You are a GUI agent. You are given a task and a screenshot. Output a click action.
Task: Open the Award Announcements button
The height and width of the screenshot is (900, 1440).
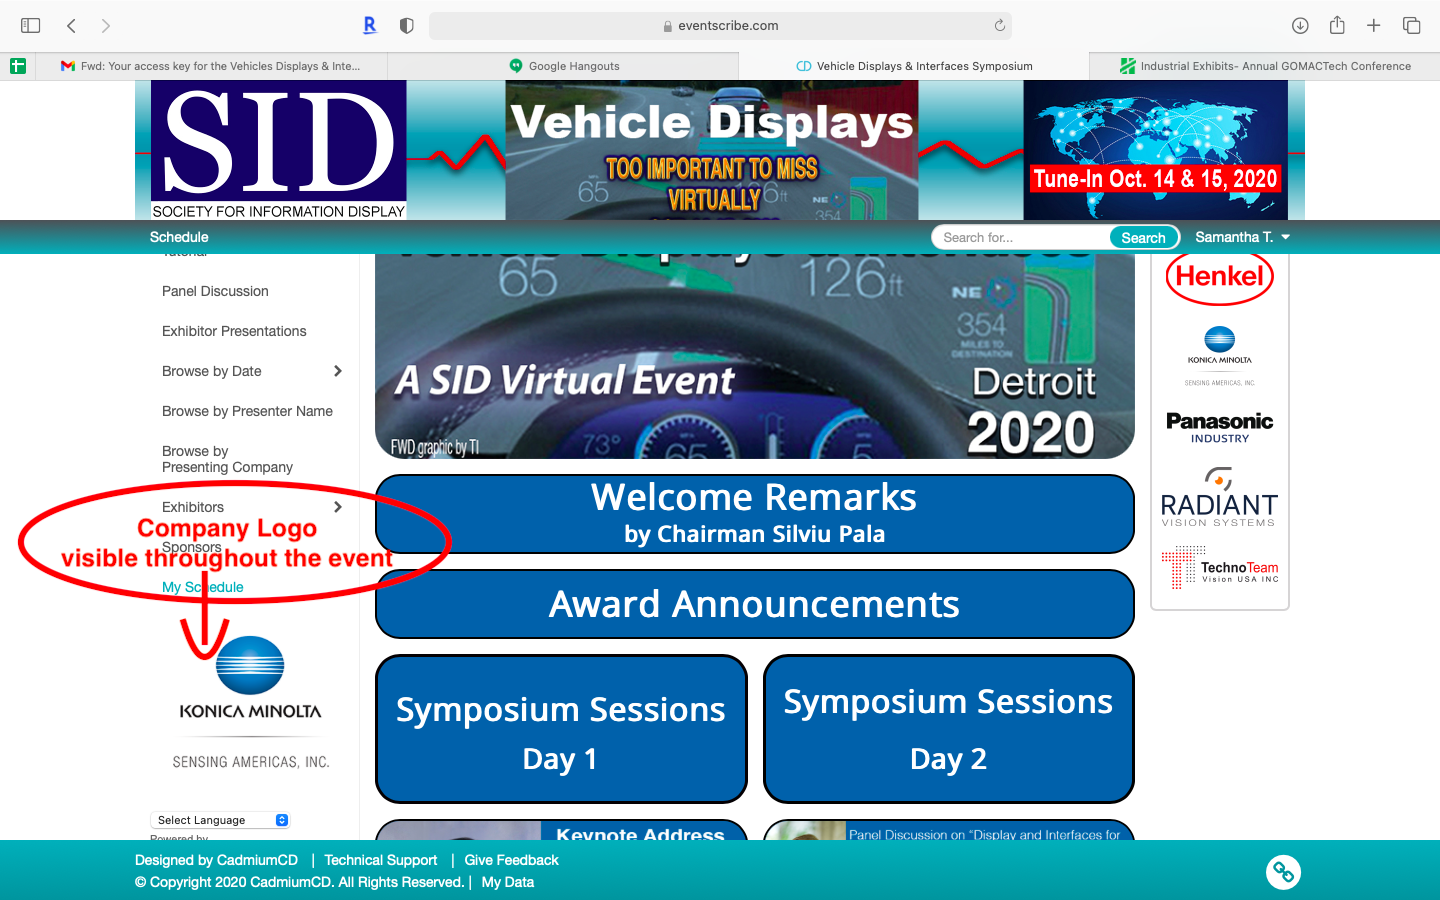point(755,604)
